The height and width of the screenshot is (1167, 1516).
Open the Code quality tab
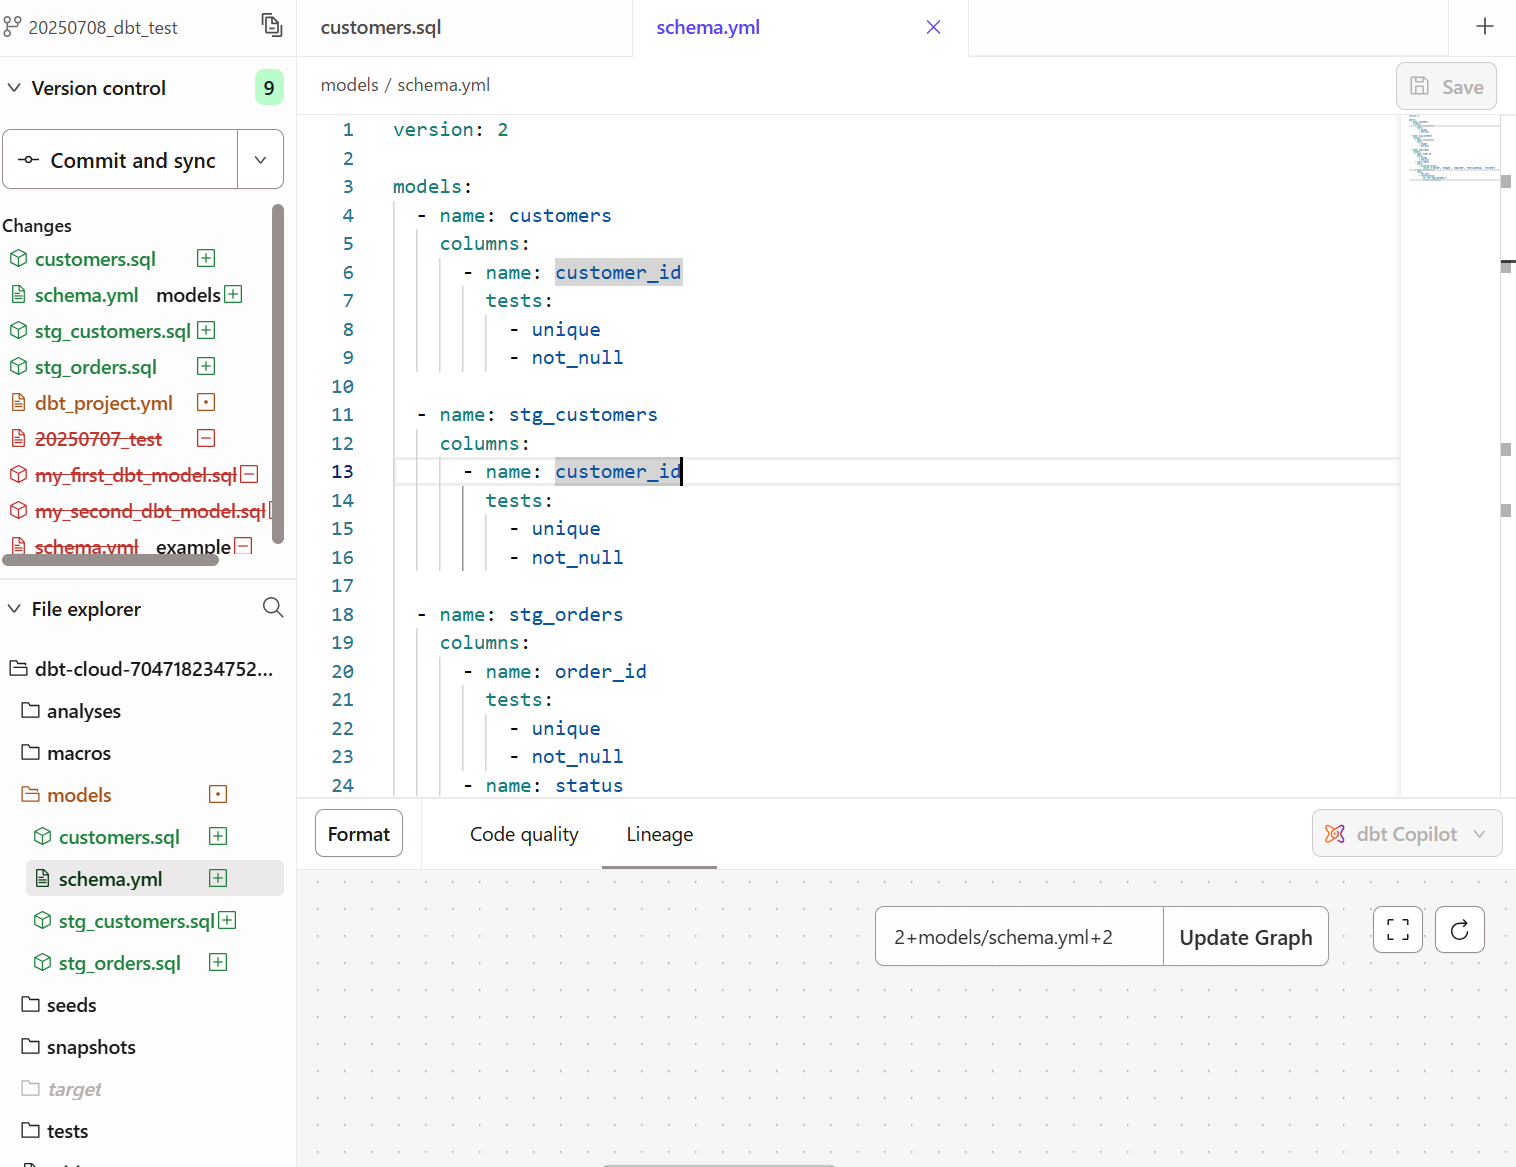[x=524, y=834]
